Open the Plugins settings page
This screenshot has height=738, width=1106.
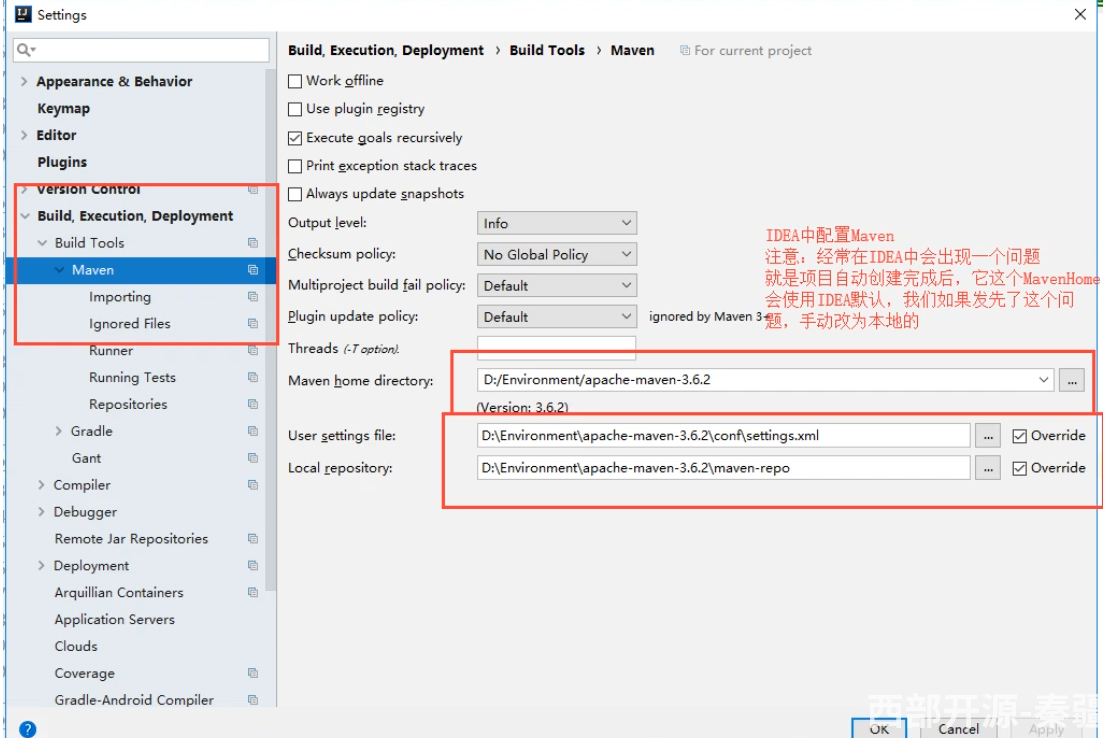[x=62, y=162]
